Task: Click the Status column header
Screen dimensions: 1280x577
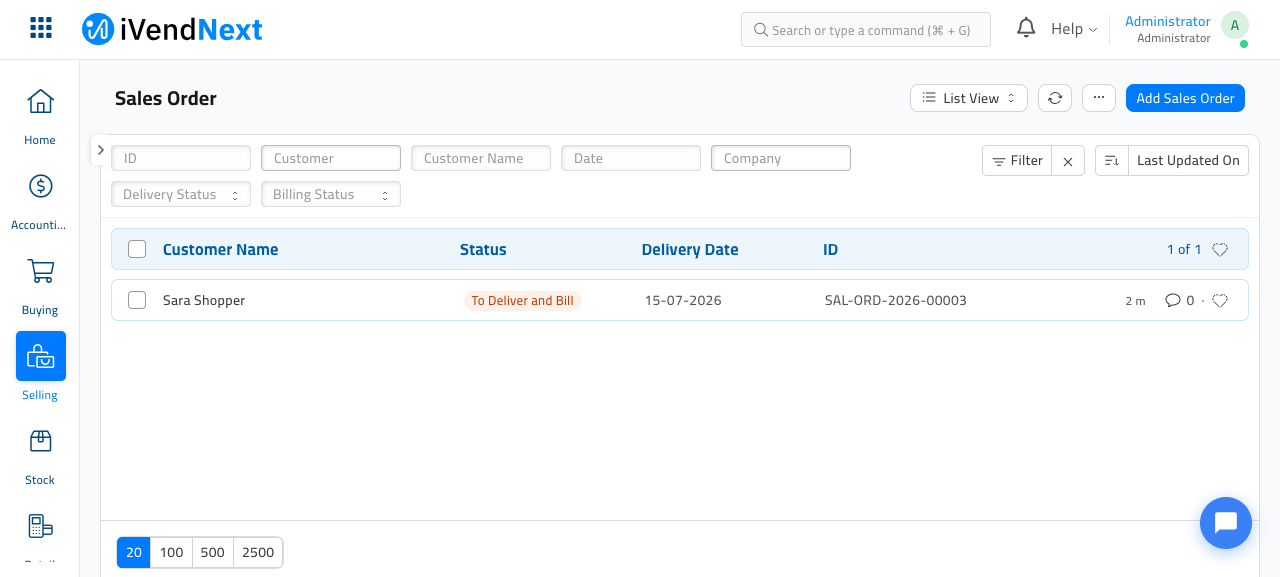Action: [x=483, y=250]
